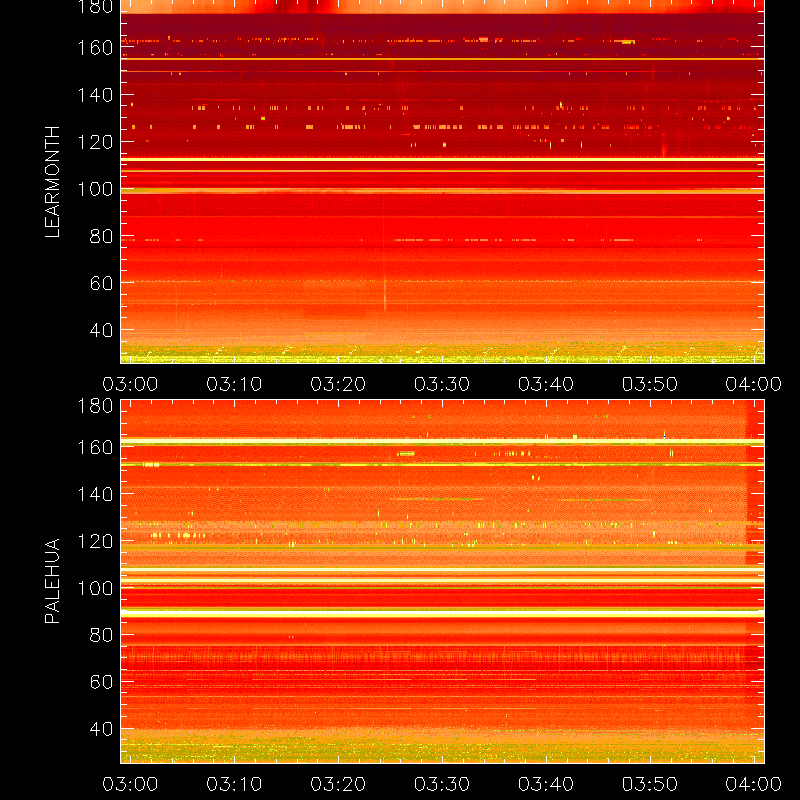Pick the 140 label on Palehua axis
The image size is (800, 800).
[95, 494]
